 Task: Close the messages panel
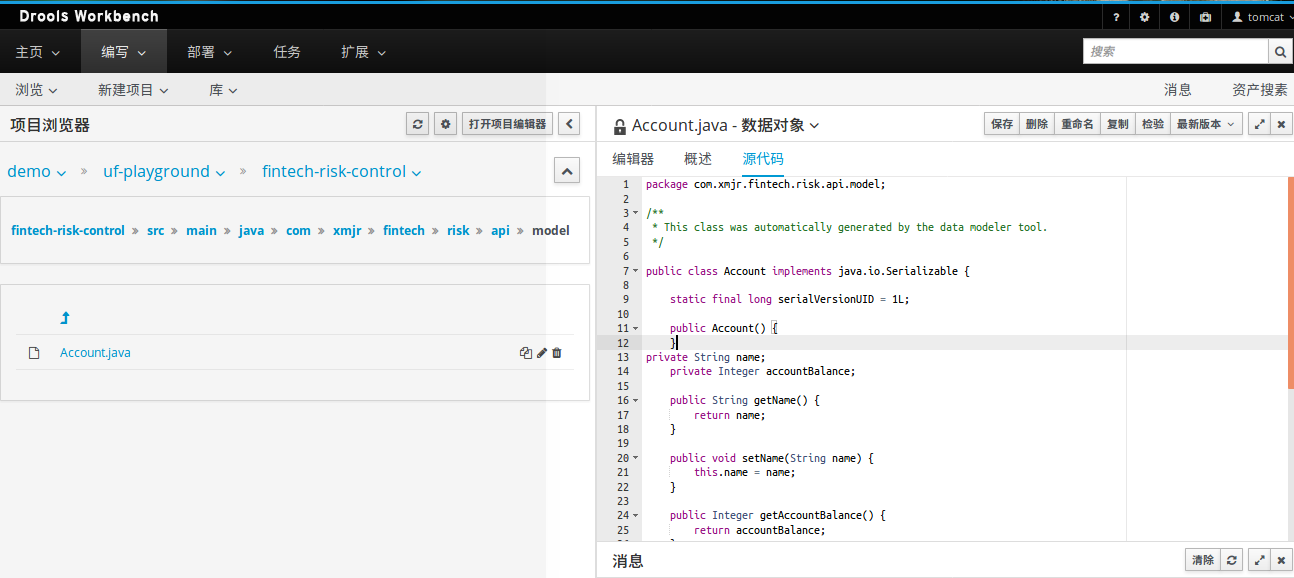(1281, 560)
